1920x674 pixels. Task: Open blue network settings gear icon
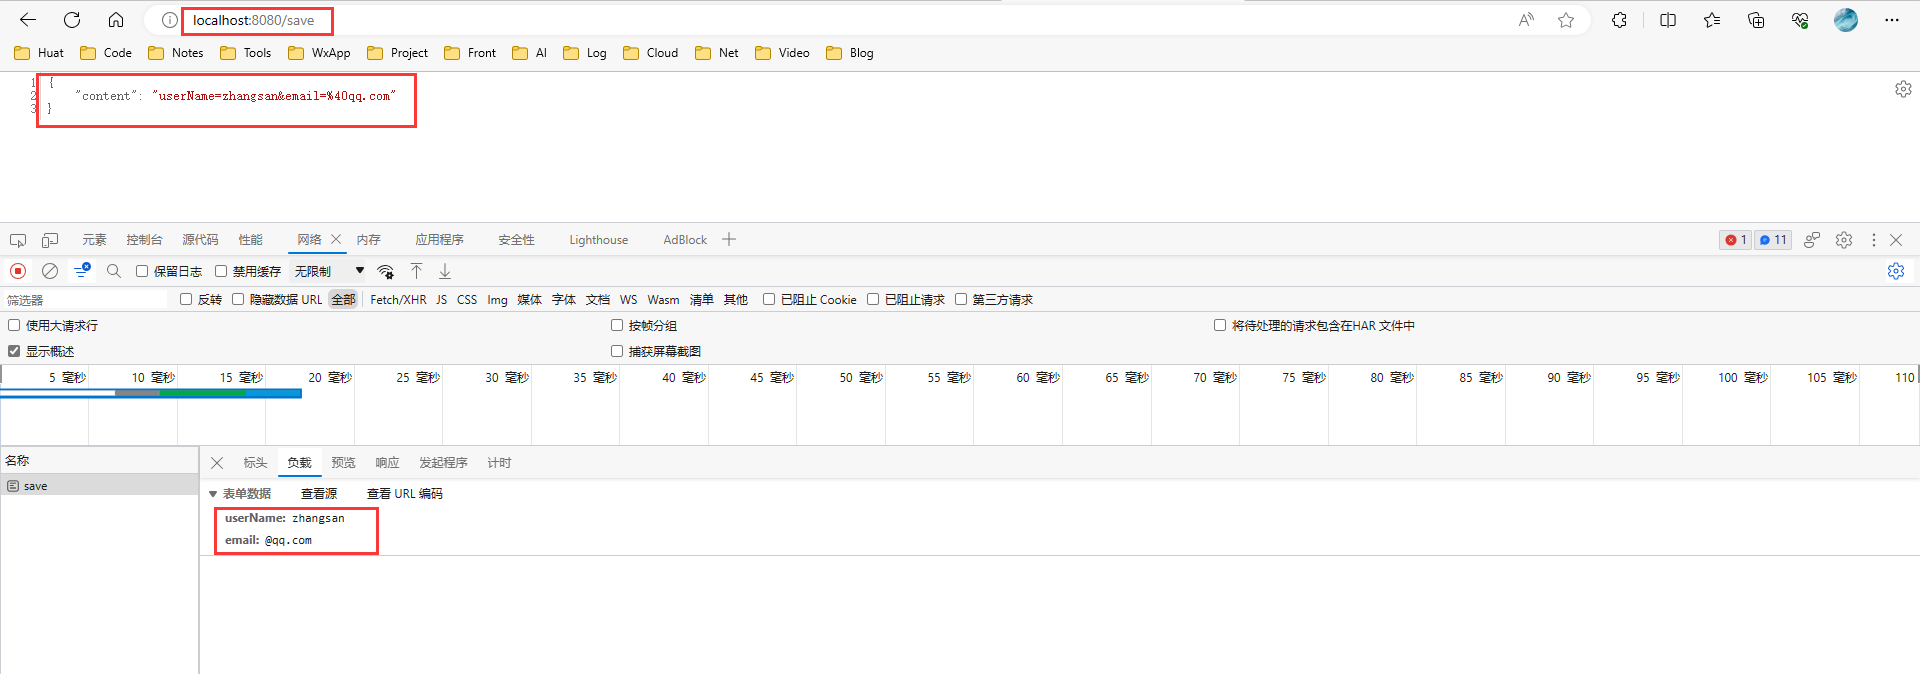click(1895, 271)
